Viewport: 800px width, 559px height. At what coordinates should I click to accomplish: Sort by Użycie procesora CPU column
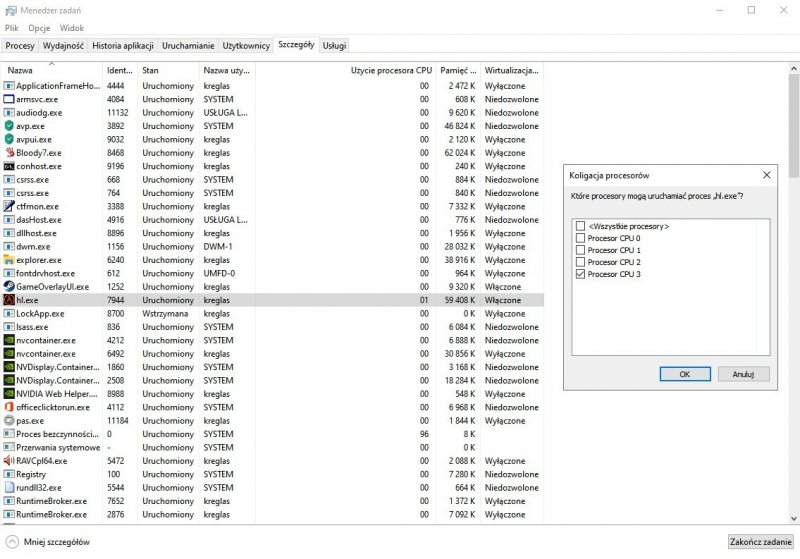[x=390, y=71]
